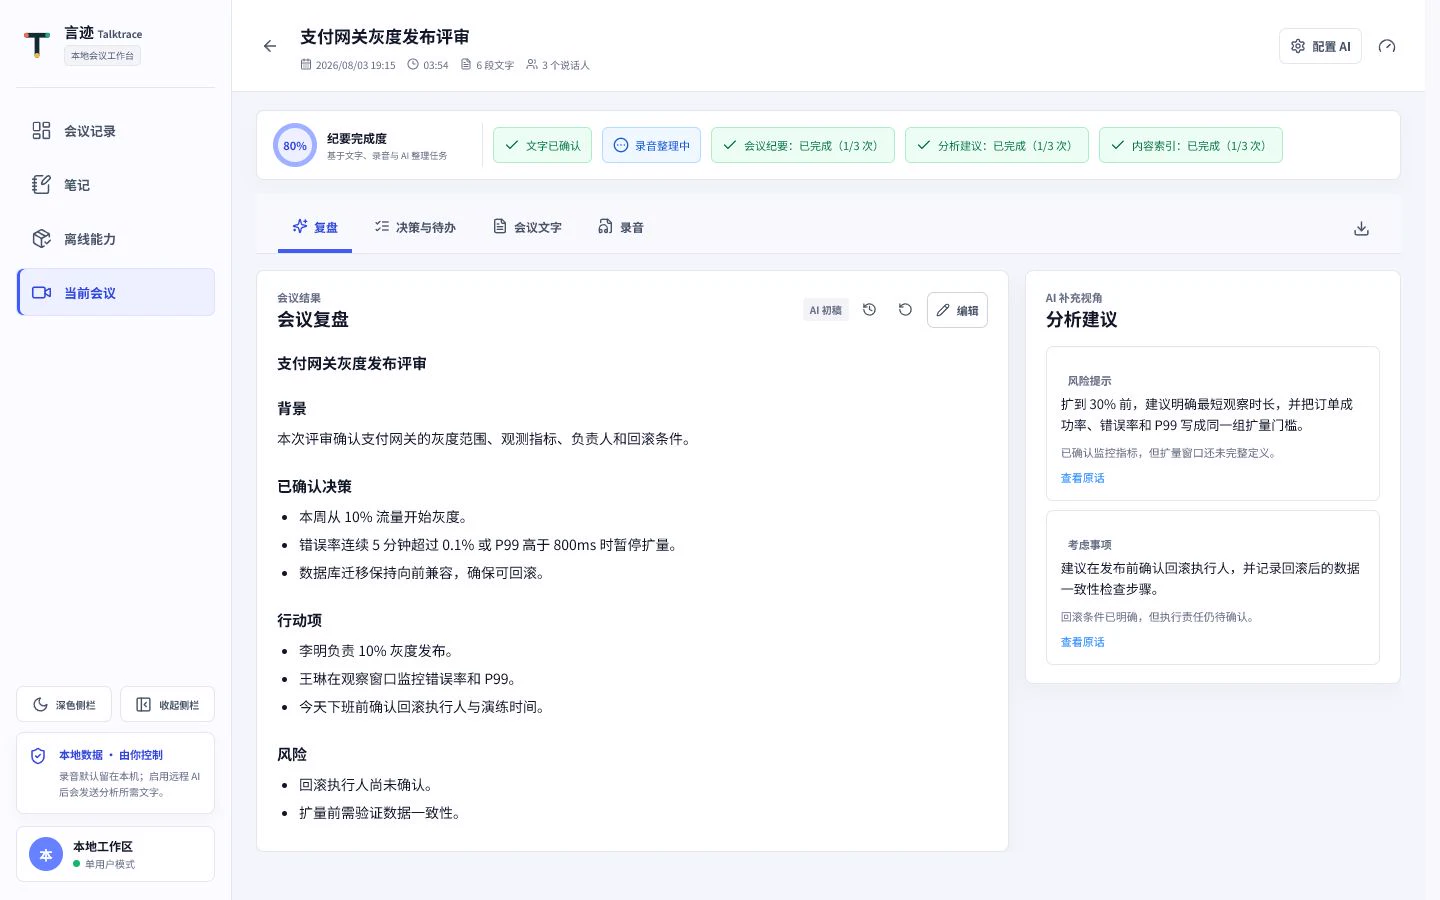Click the bullet 王琳在观察窗口监控错误率和 P99

[408, 679]
